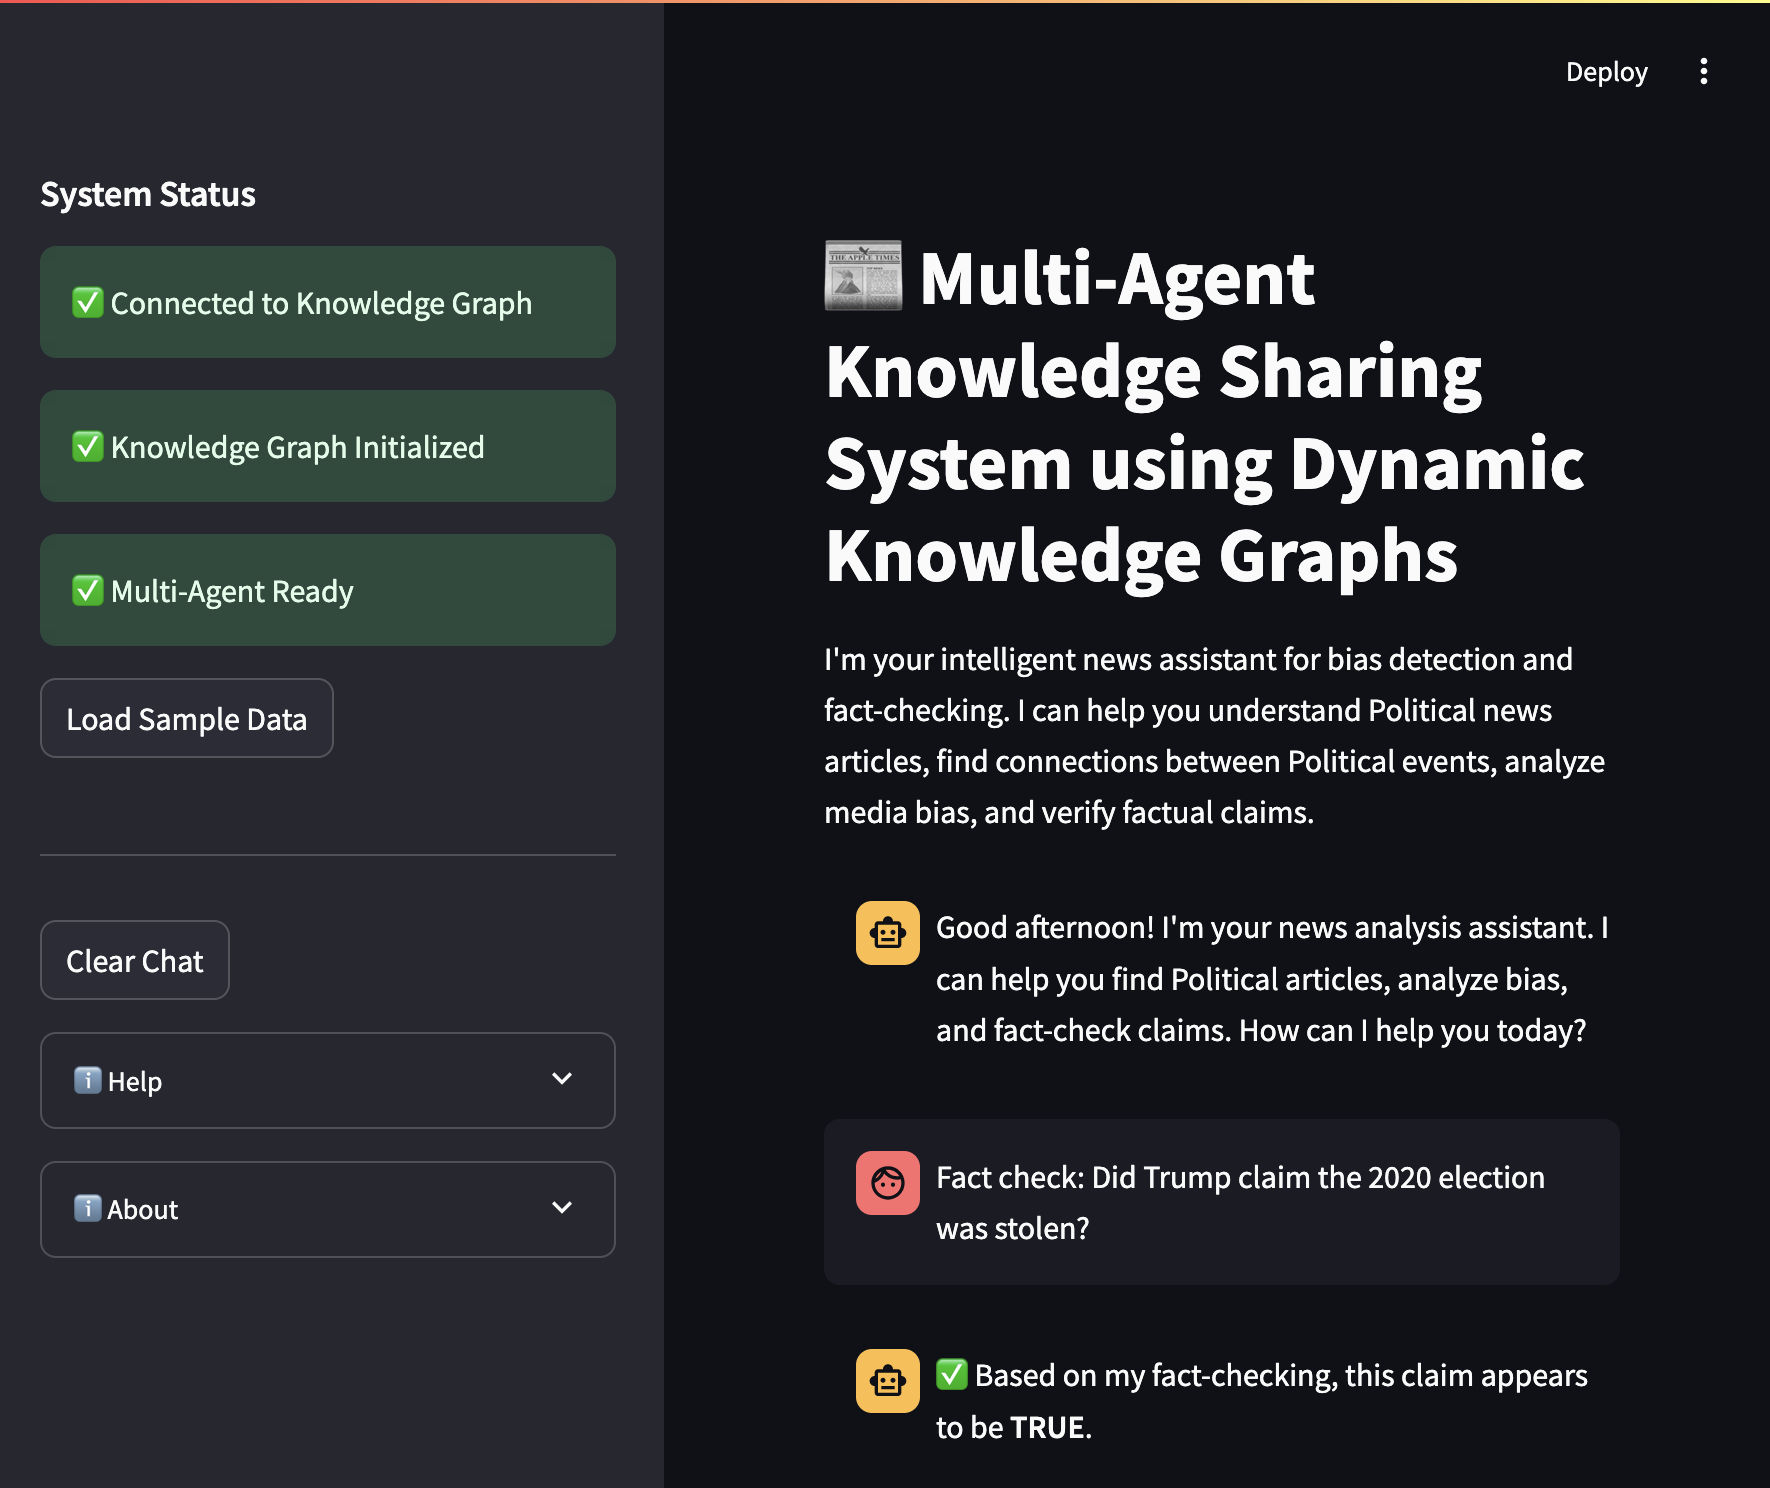
Task: Select the user's 2020 election question text
Action: (x=1239, y=1202)
